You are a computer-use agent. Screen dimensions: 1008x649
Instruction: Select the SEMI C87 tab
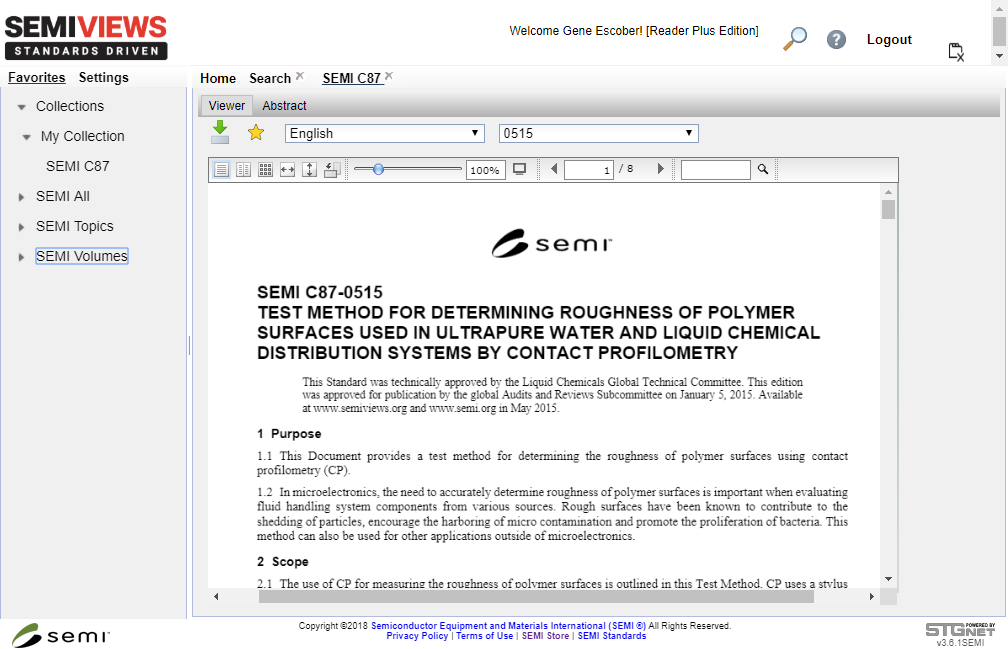(x=352, y=78)
